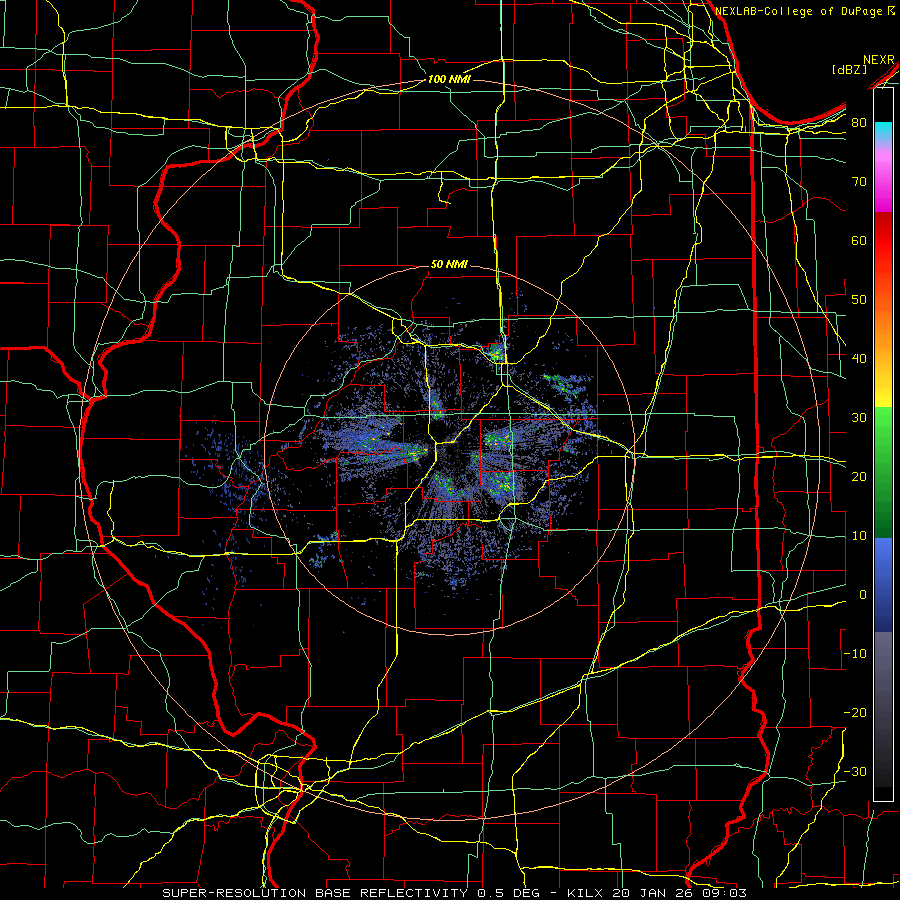Click the 80 value on the dBZ scale
Viewport: 900px width, 900px height.
pyautogui.click(x=859, y=123)
